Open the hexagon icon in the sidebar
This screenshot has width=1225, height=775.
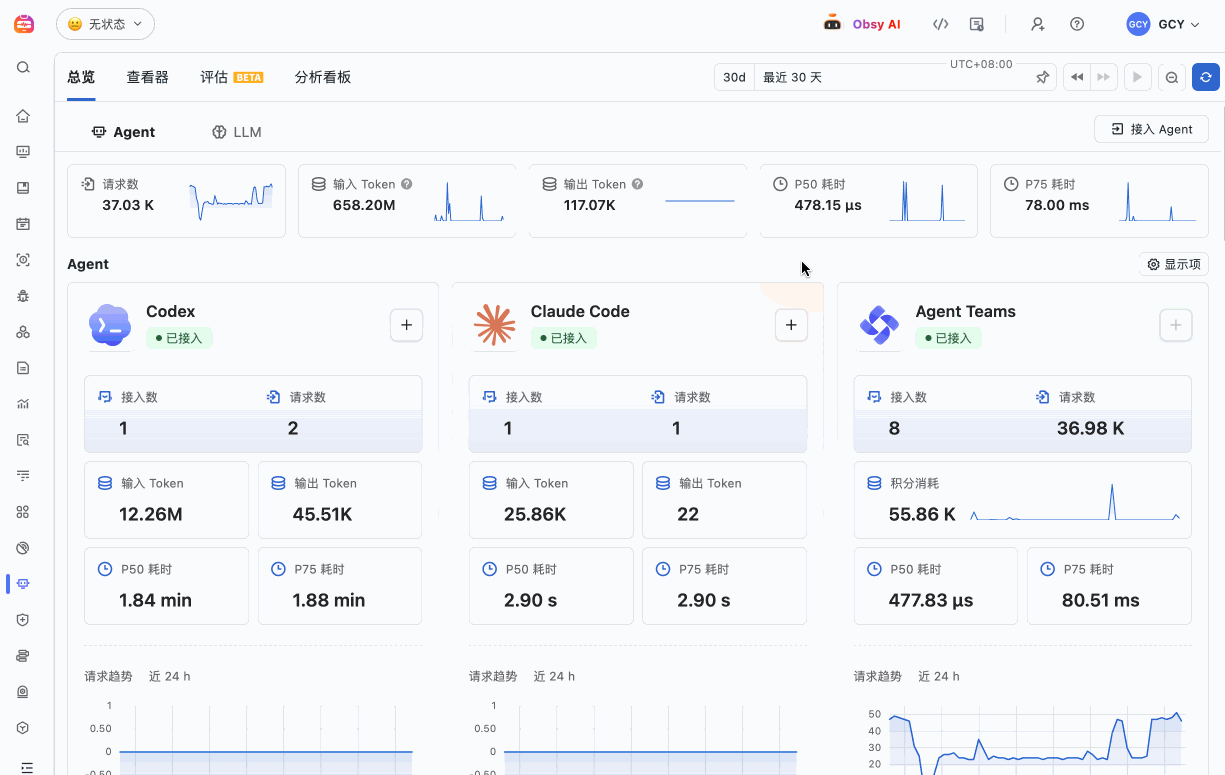[x=23, y=728]
